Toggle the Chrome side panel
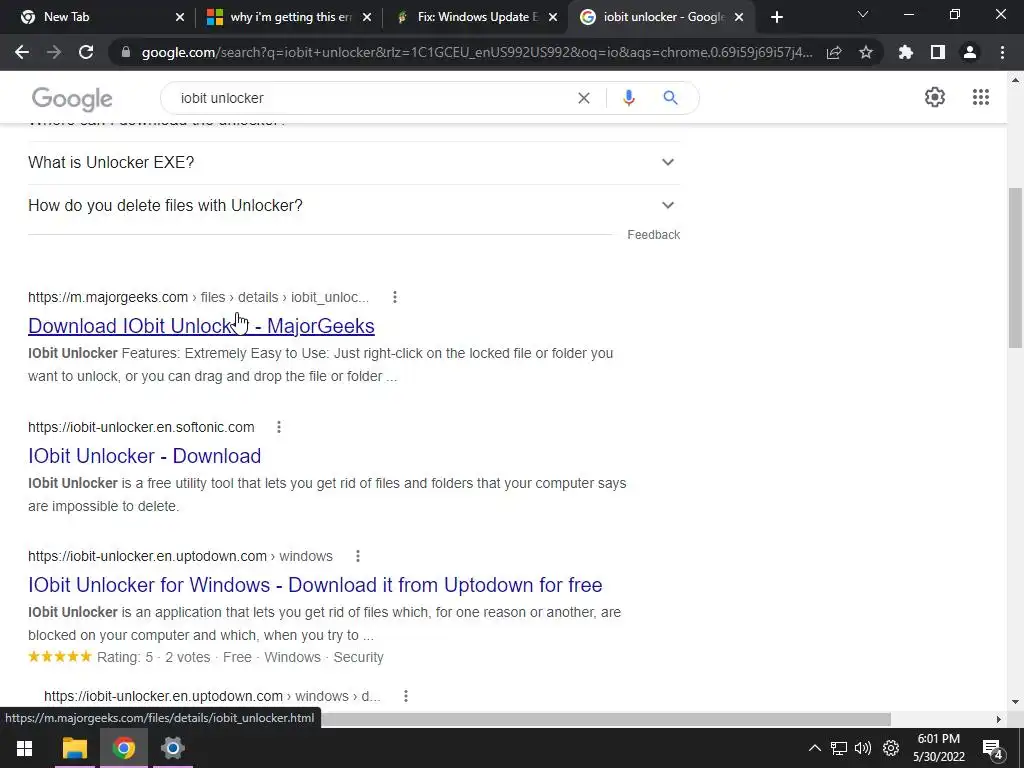Screen dimensions: 1024x768 click(x=938, y=52)
